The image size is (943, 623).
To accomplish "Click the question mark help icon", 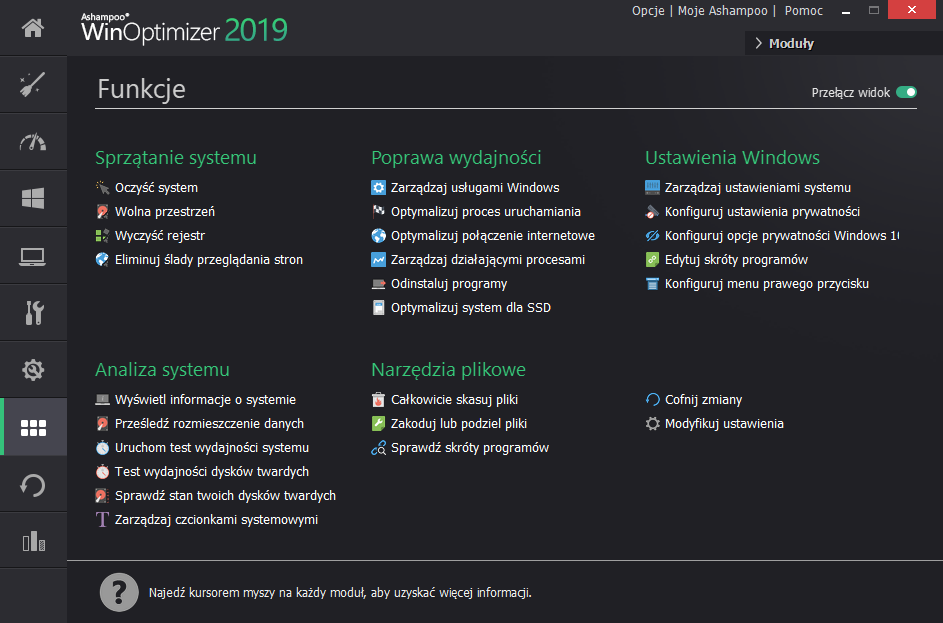I will coord(119,592).
